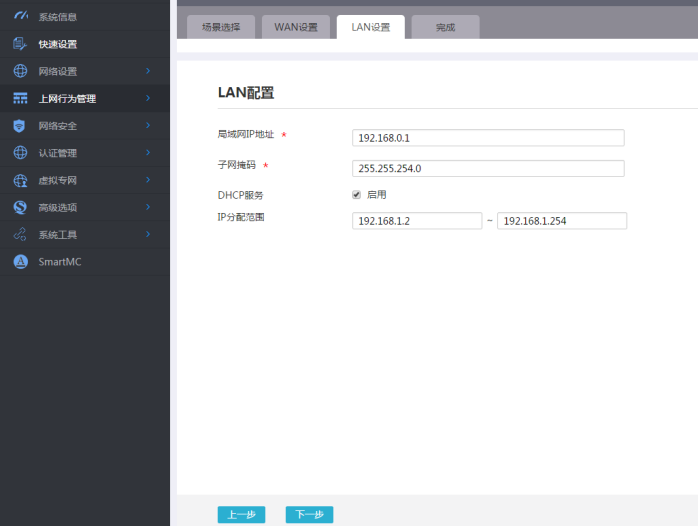
Task: Switch to the WAN设置 tab
Action: (x=296, y=27)
